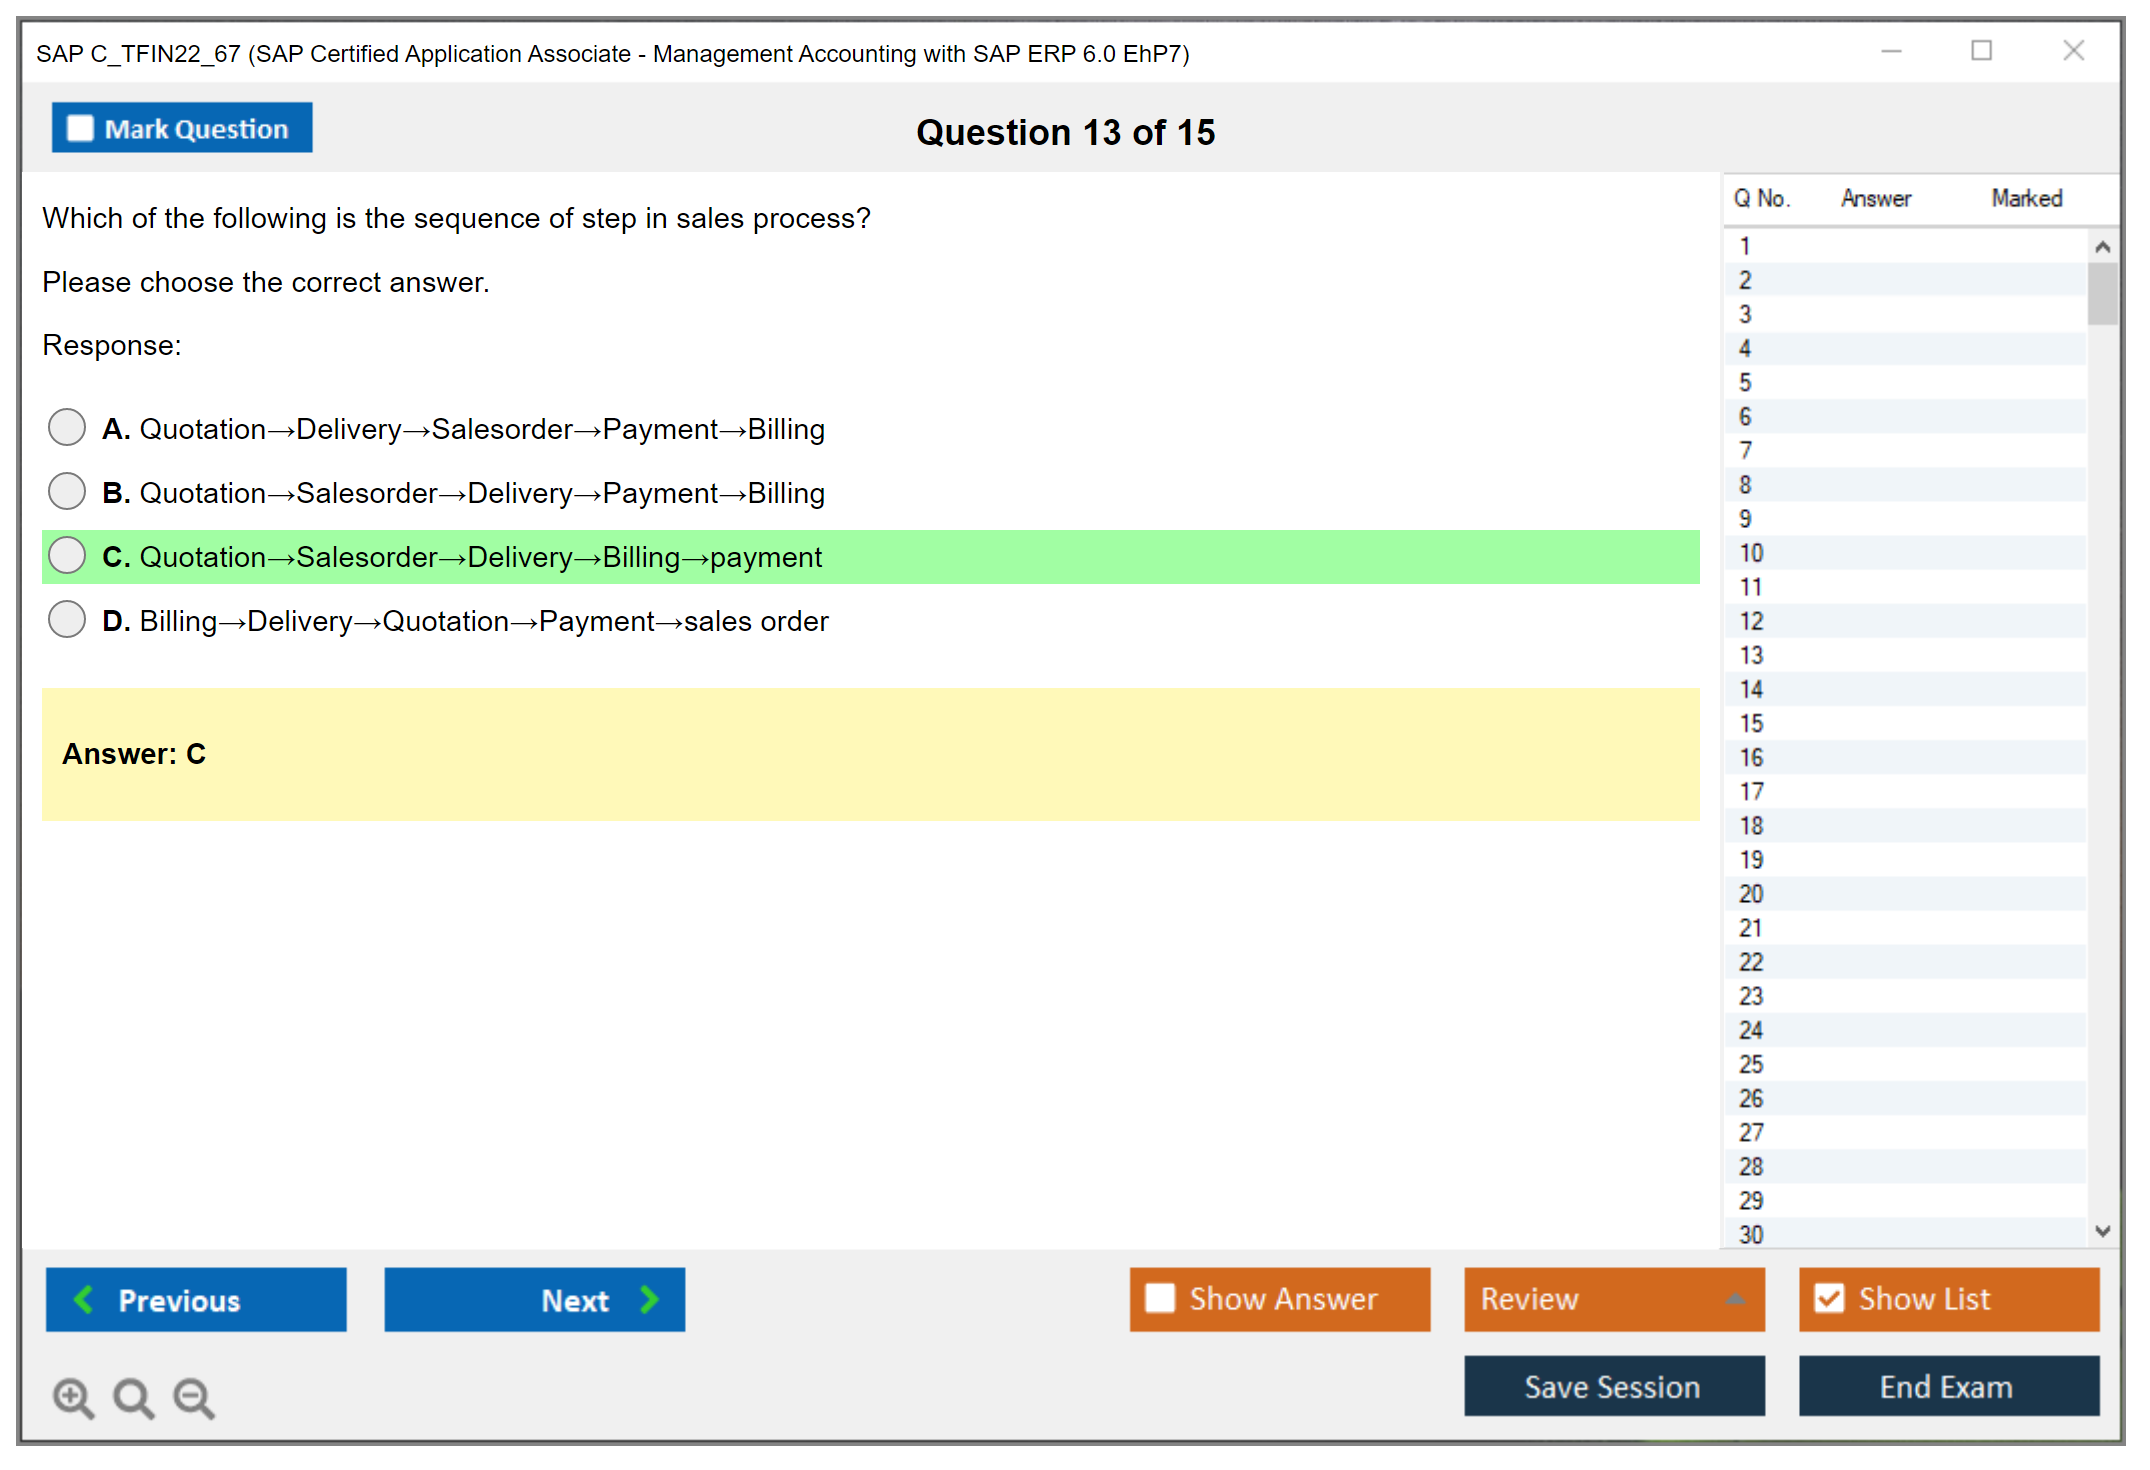Select answer option A radio button
Image resolution: width=2150 pixels, height=1470 pixels.
tap(67, 428)
